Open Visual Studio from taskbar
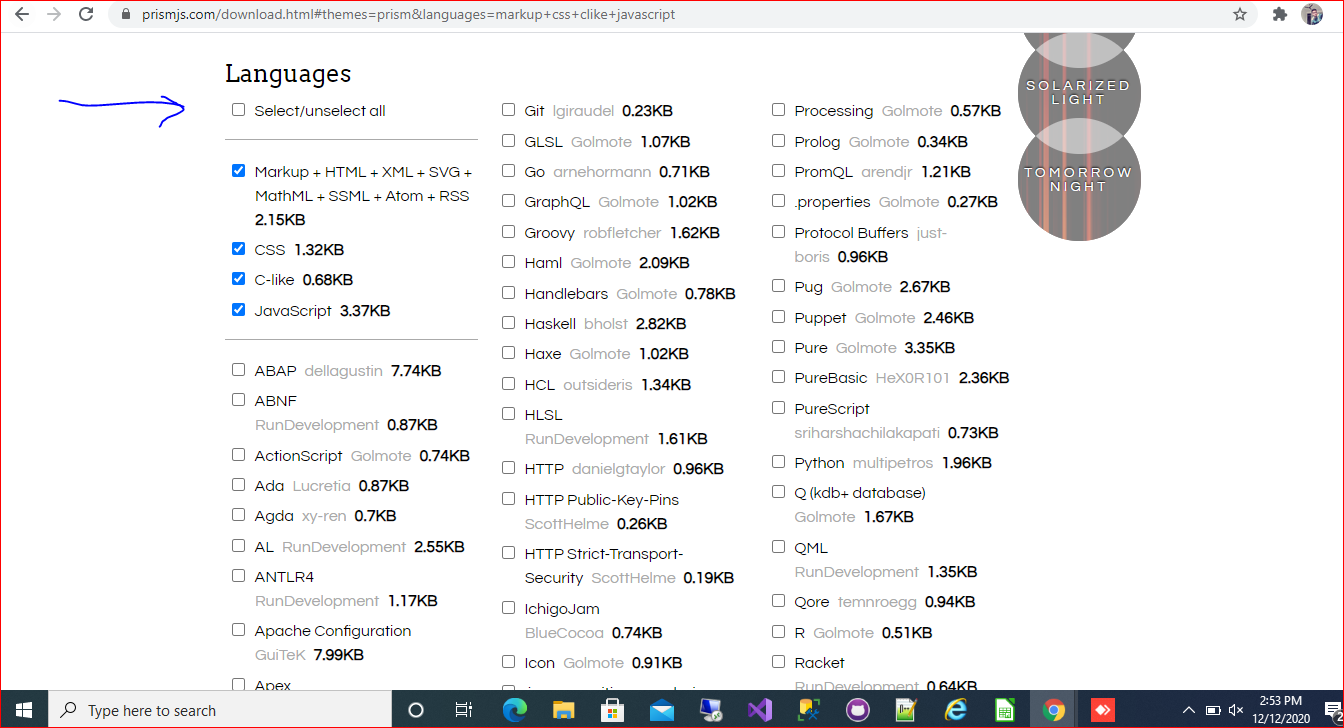Viewport: 1344px width, 728px height. coord(759,710)
